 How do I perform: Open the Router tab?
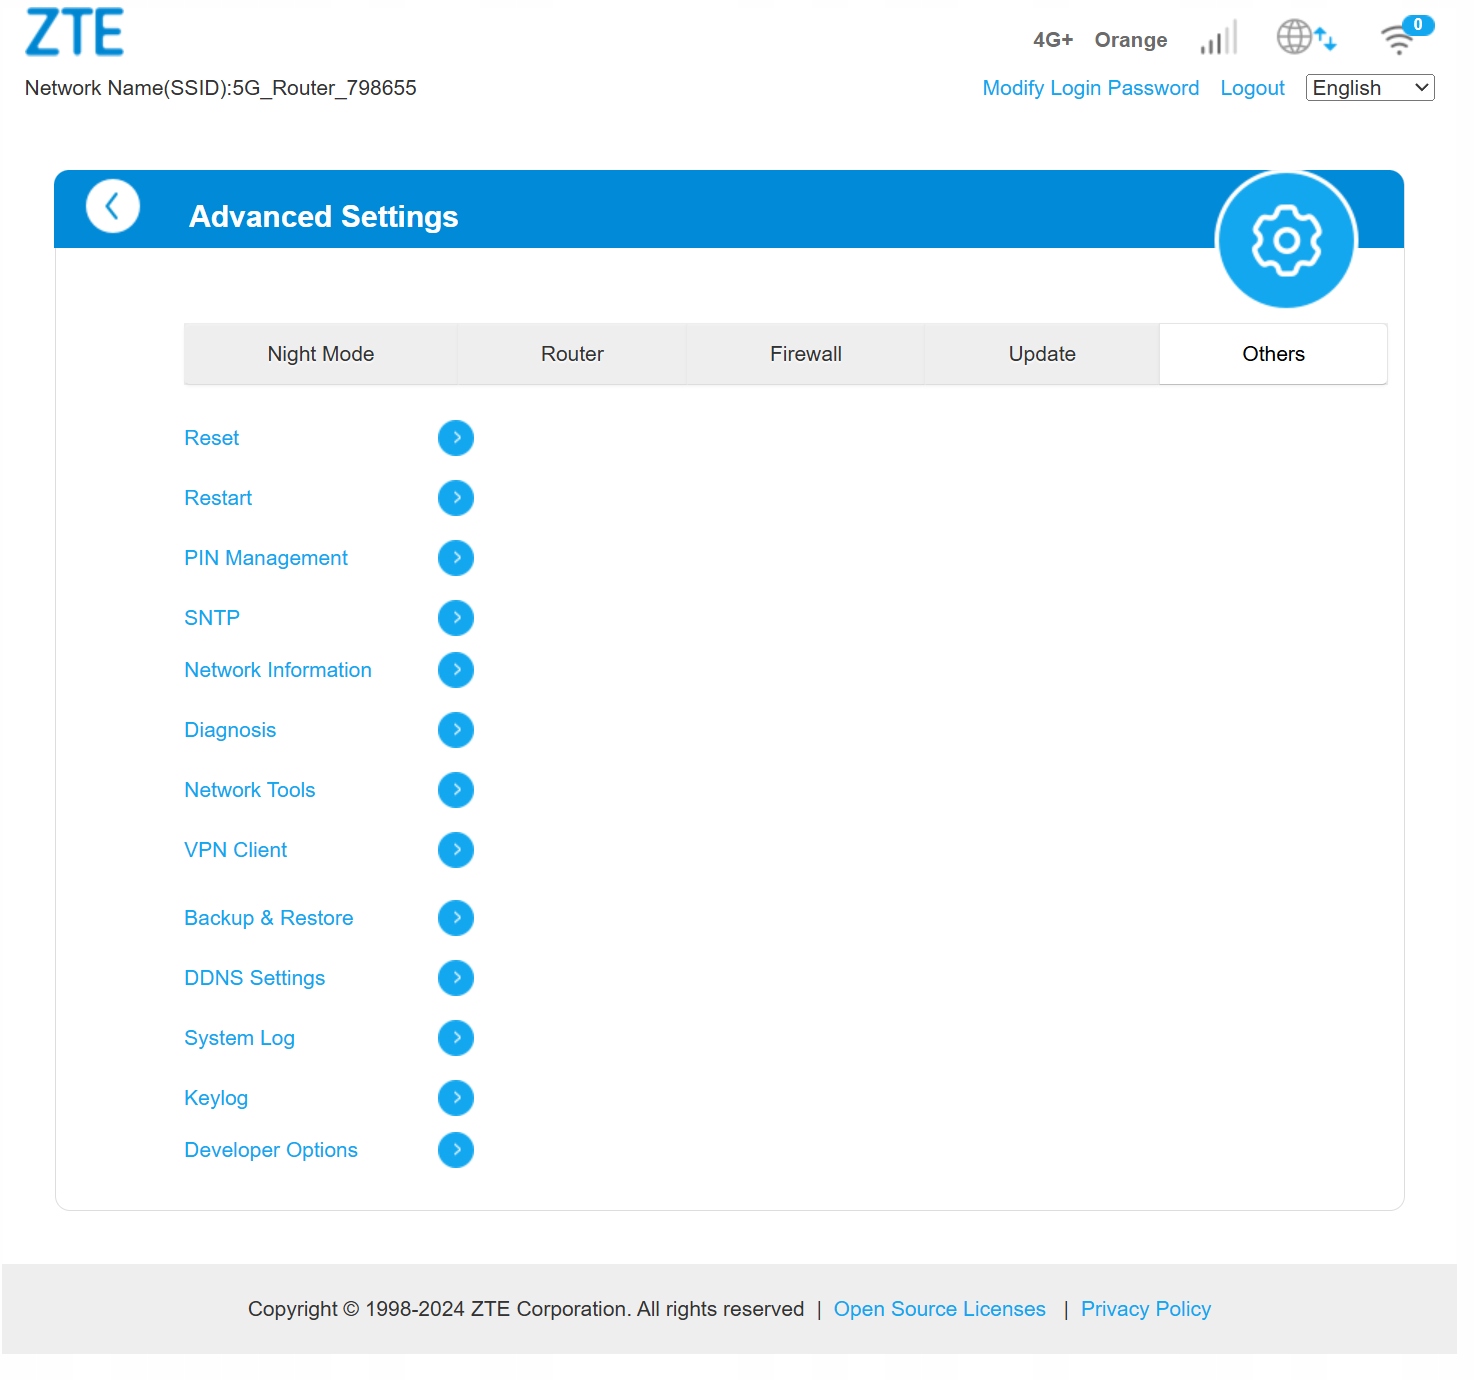click(572, 354)
